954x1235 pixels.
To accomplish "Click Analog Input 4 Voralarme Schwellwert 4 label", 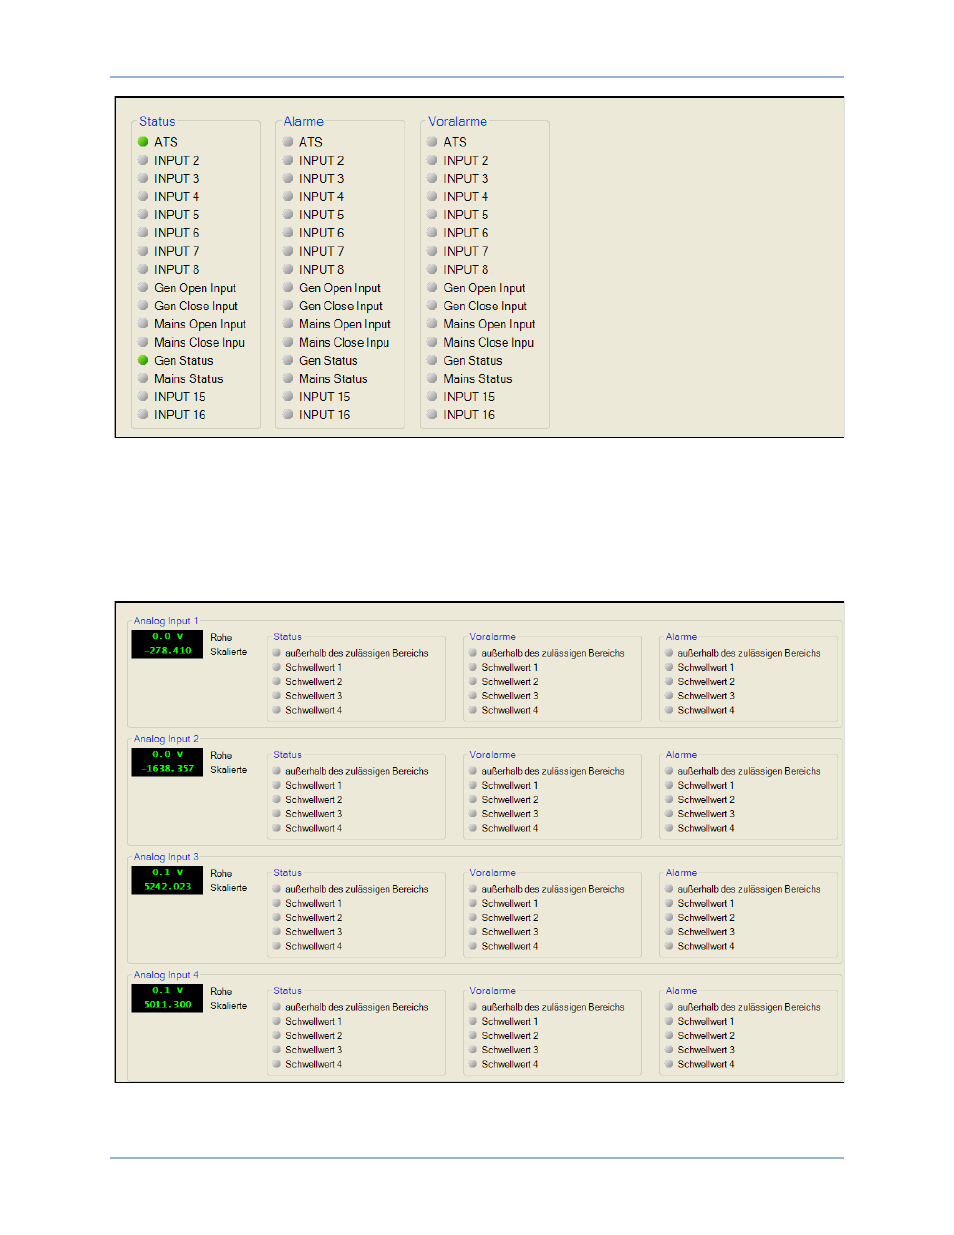I will pos(510,1064).
